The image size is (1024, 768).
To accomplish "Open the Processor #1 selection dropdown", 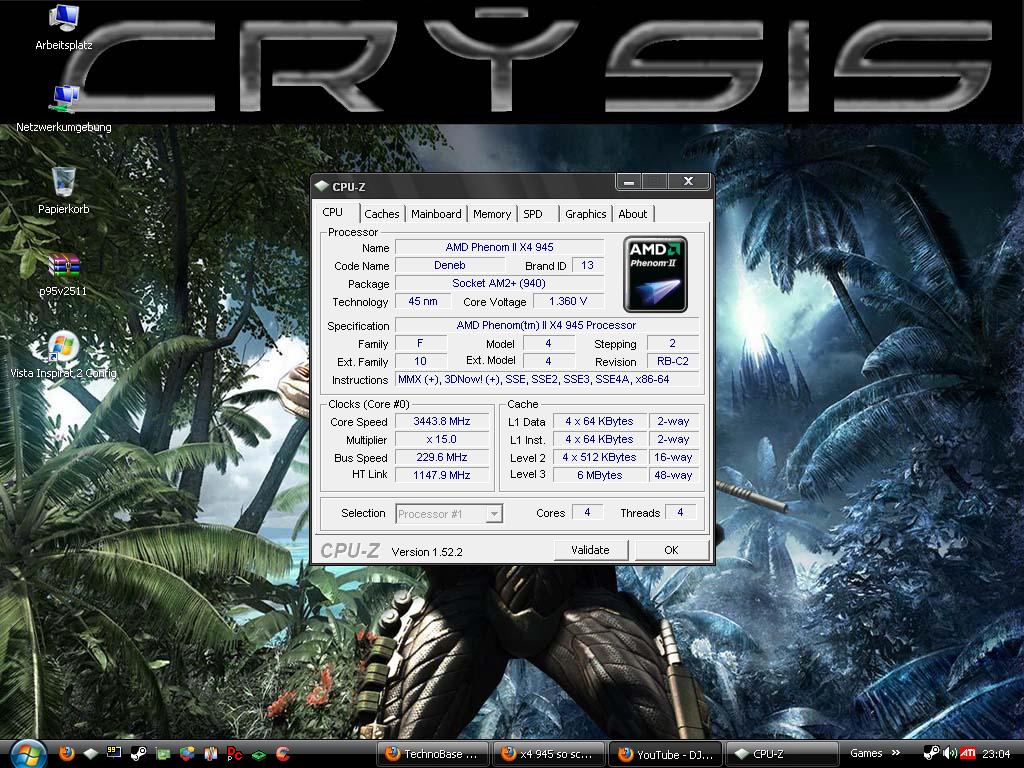I will point(449,514).
